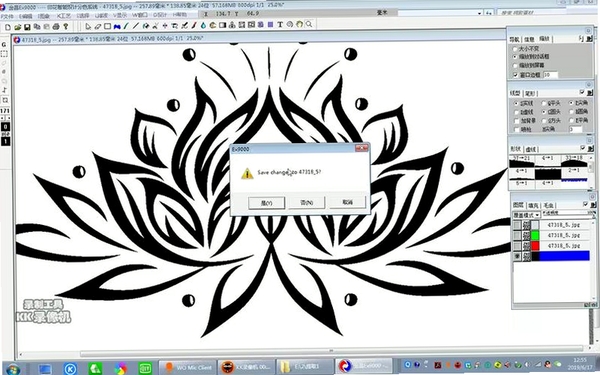Close the Ex9000 save dialog

click(362, 148)
